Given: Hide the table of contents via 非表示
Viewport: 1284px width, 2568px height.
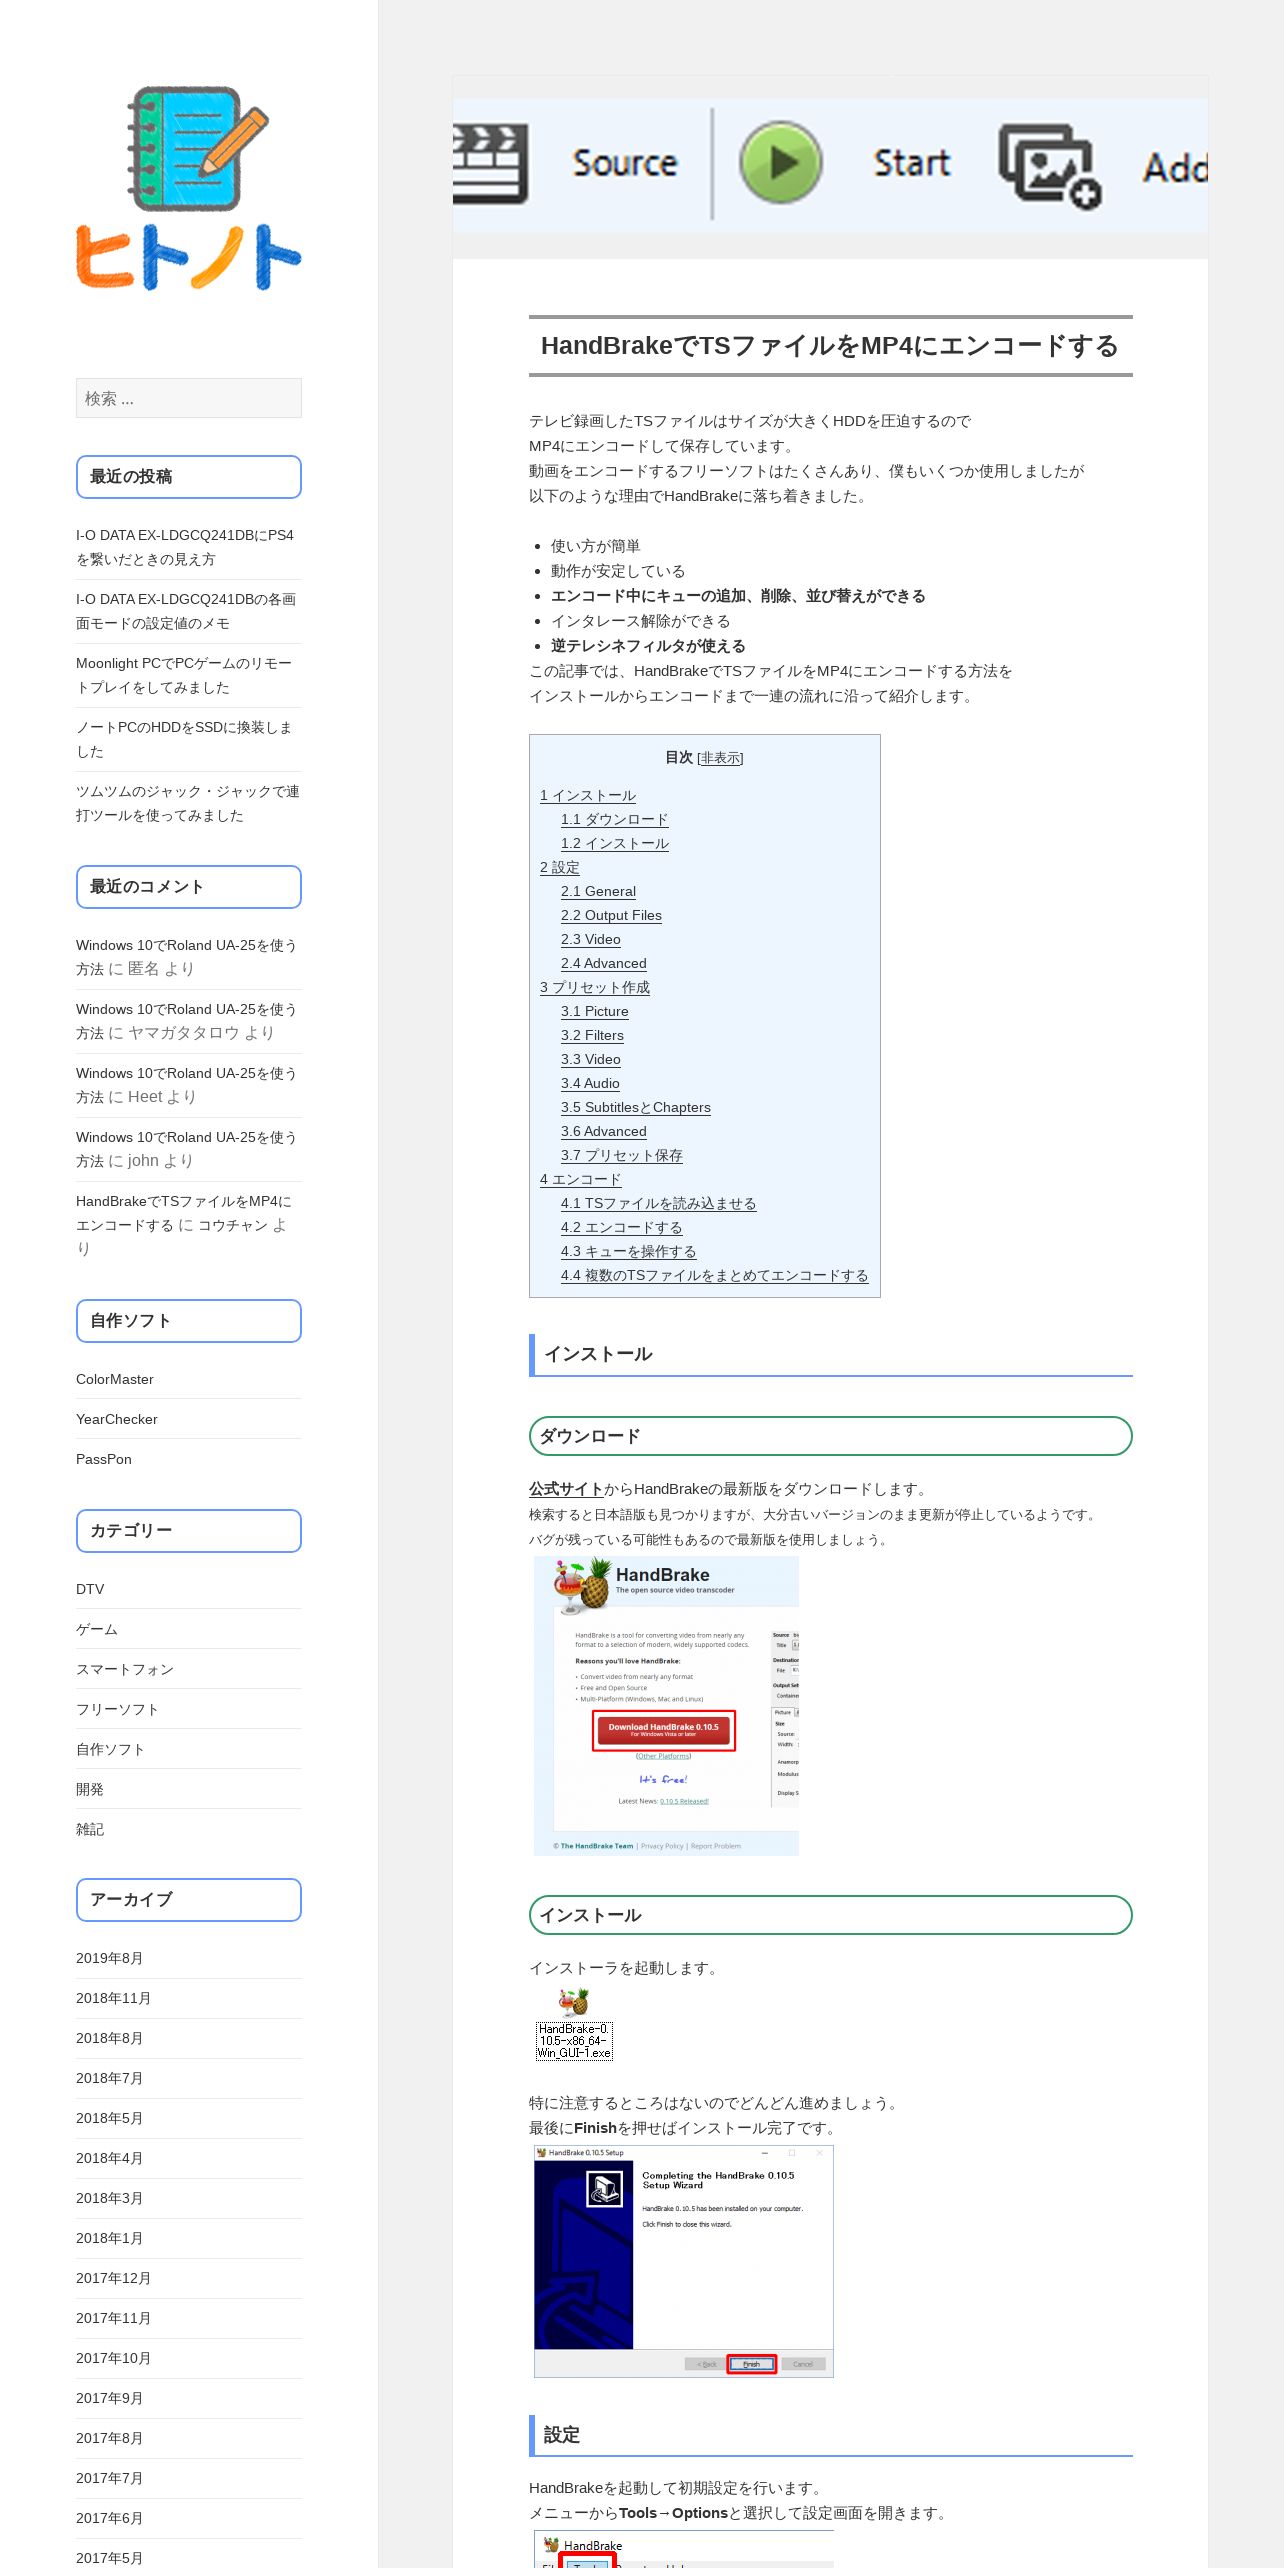Looking at the screenshot, I should tap(720, 758).
